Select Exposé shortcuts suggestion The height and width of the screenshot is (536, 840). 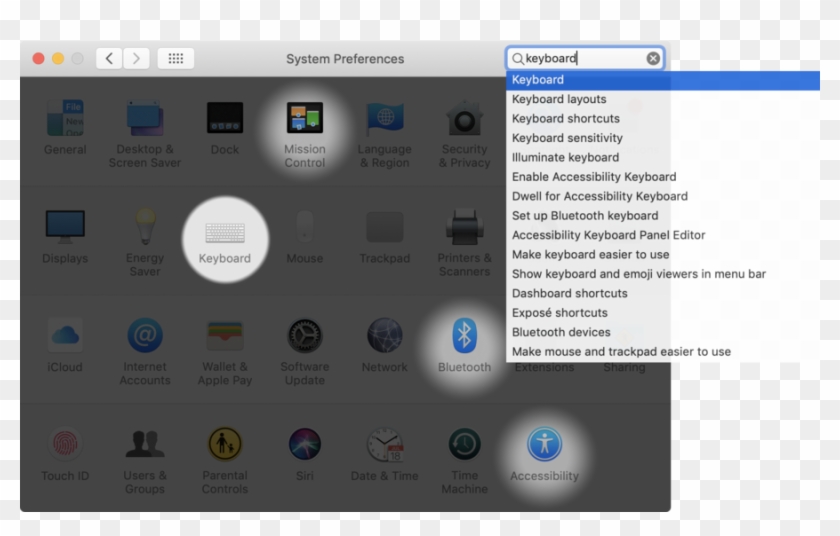point(663,313)
